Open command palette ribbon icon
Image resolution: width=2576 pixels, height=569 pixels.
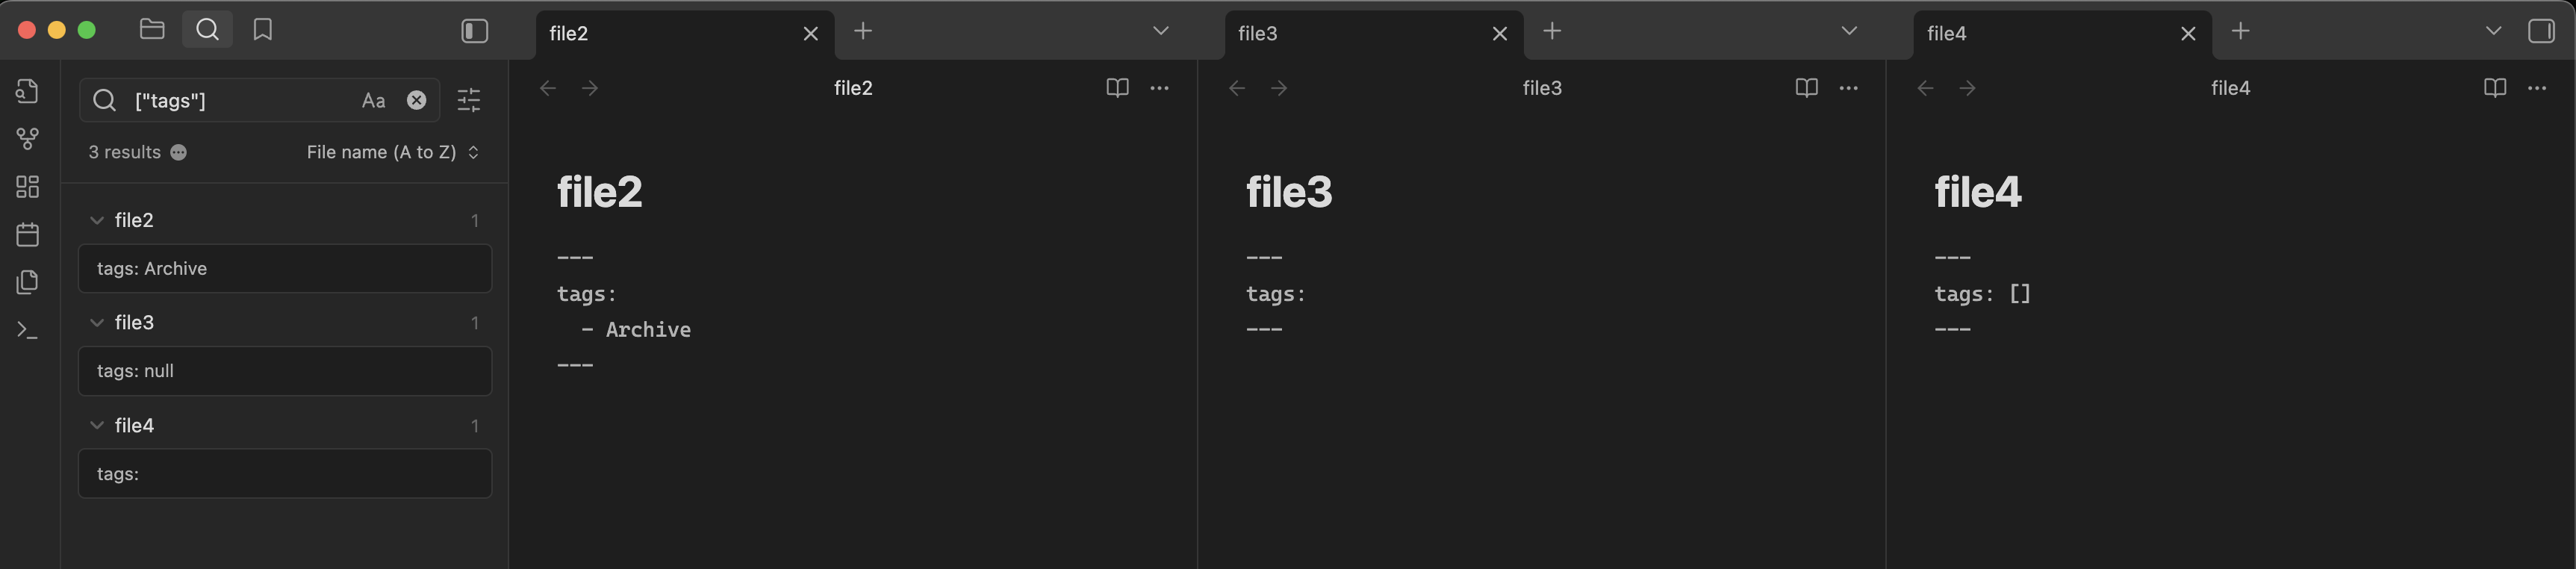[x=28, y=330]
